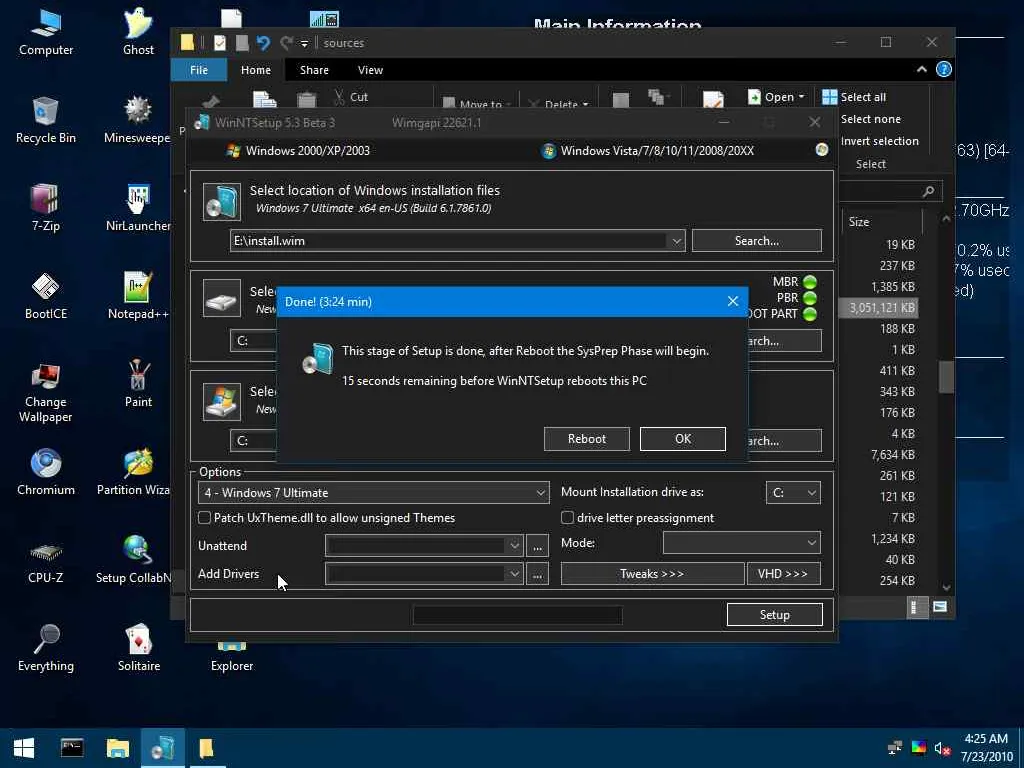Launch Minesweeper from the desktop
This screenshot has height=768, width=1024.
pyautogui.click(x=137, y=120)
